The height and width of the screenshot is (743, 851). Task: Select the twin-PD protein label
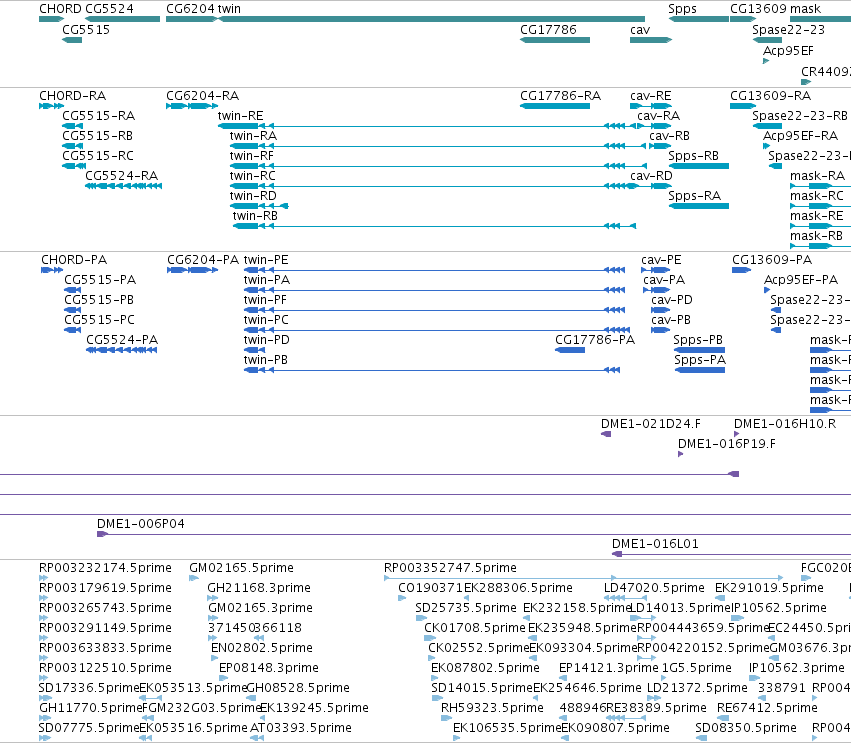[x=266, y=340]
